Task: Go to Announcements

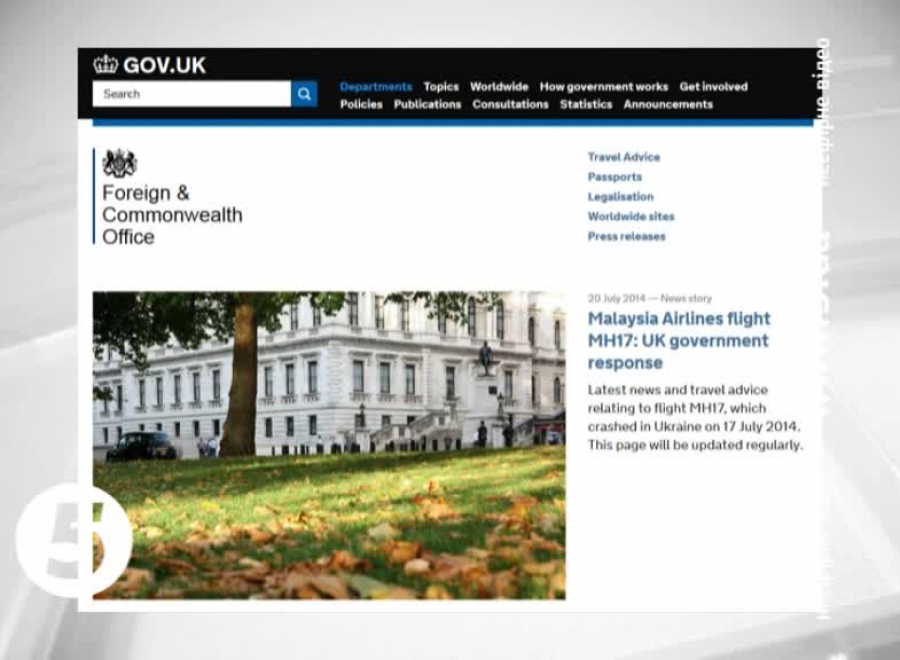Action: pos(668,104)
